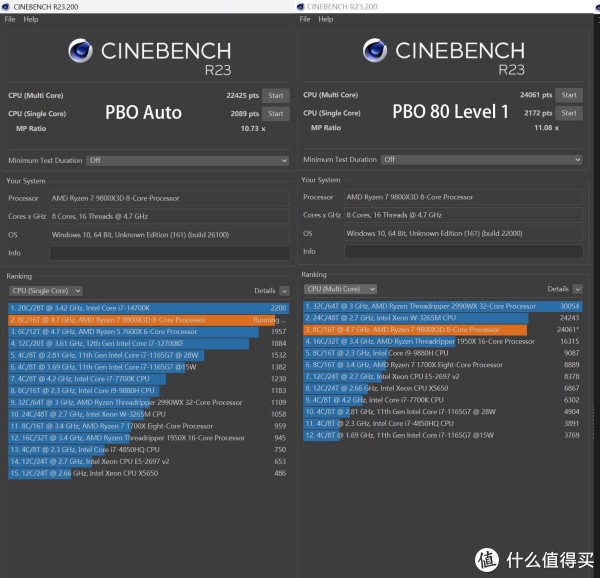Image resolution: width=600 pixels, height=578 pixels.
Task: Click 24061 pts Multi Core score
Action: [536, 95]
